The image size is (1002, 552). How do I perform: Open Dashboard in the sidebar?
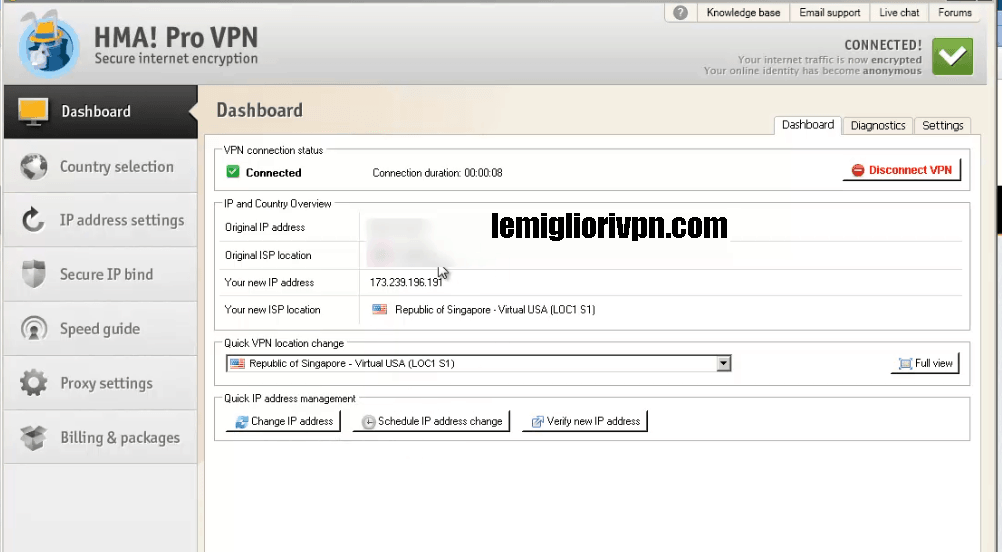coord(101,112)
